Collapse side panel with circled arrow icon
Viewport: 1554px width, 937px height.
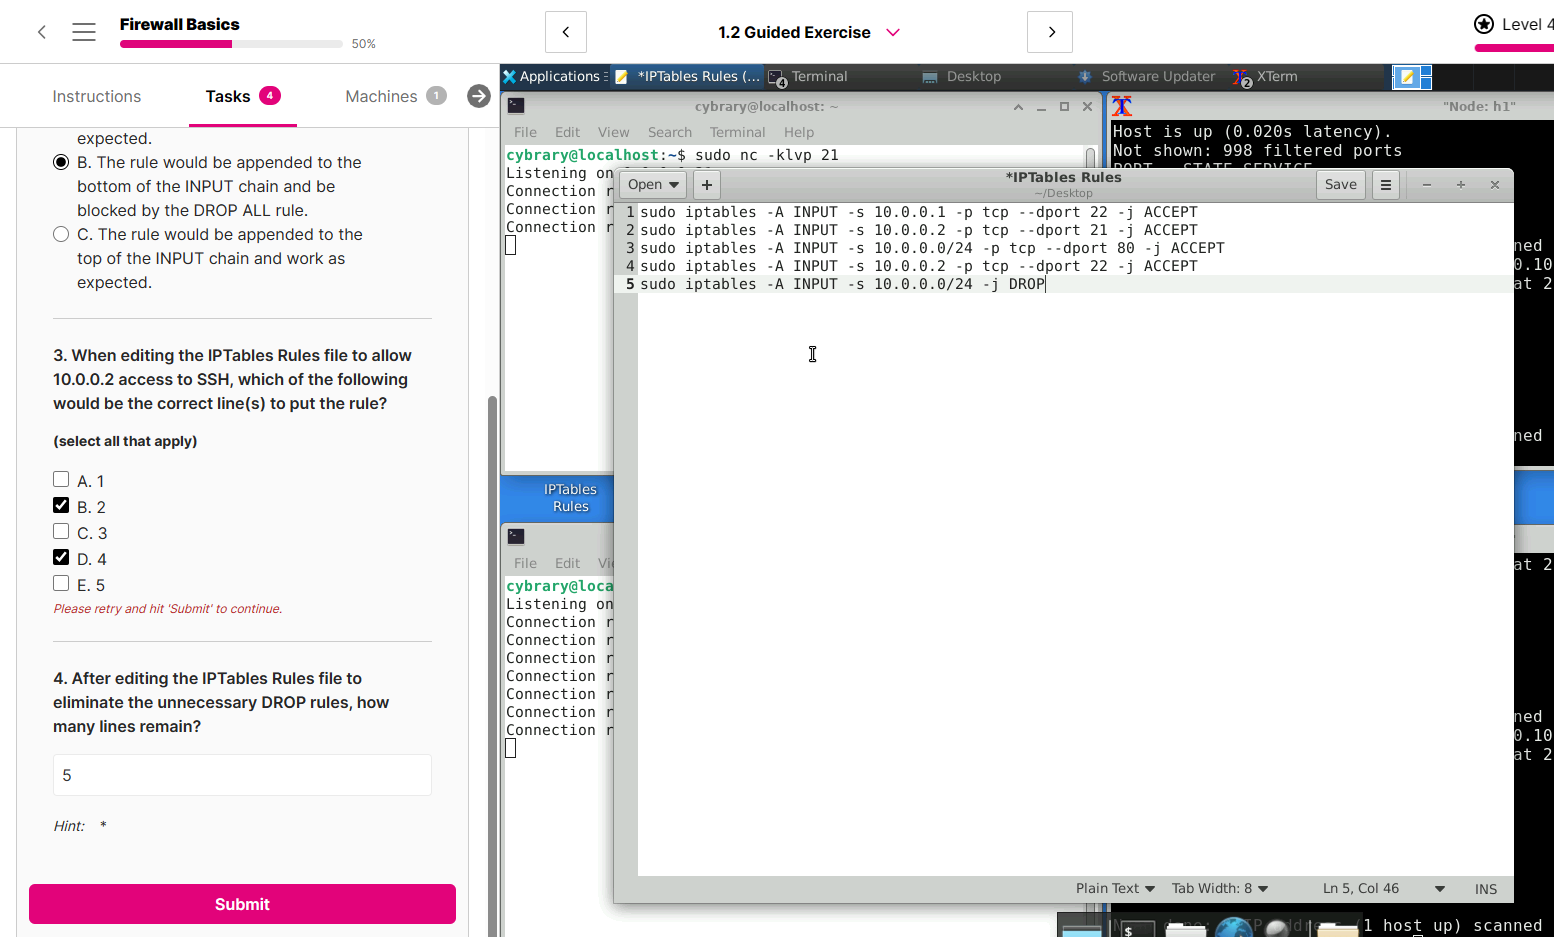(479, 96)
